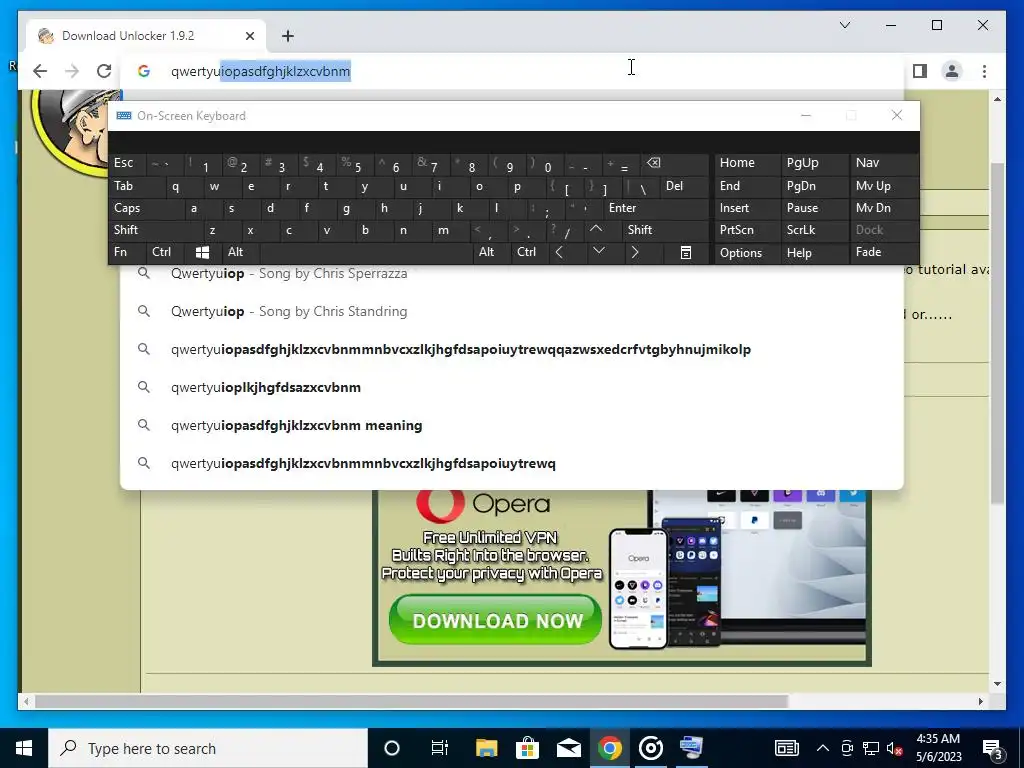Tap the letter m key
Image resolution: width=1024 pixels, height=768 pixels.
[x=450, y=230]
